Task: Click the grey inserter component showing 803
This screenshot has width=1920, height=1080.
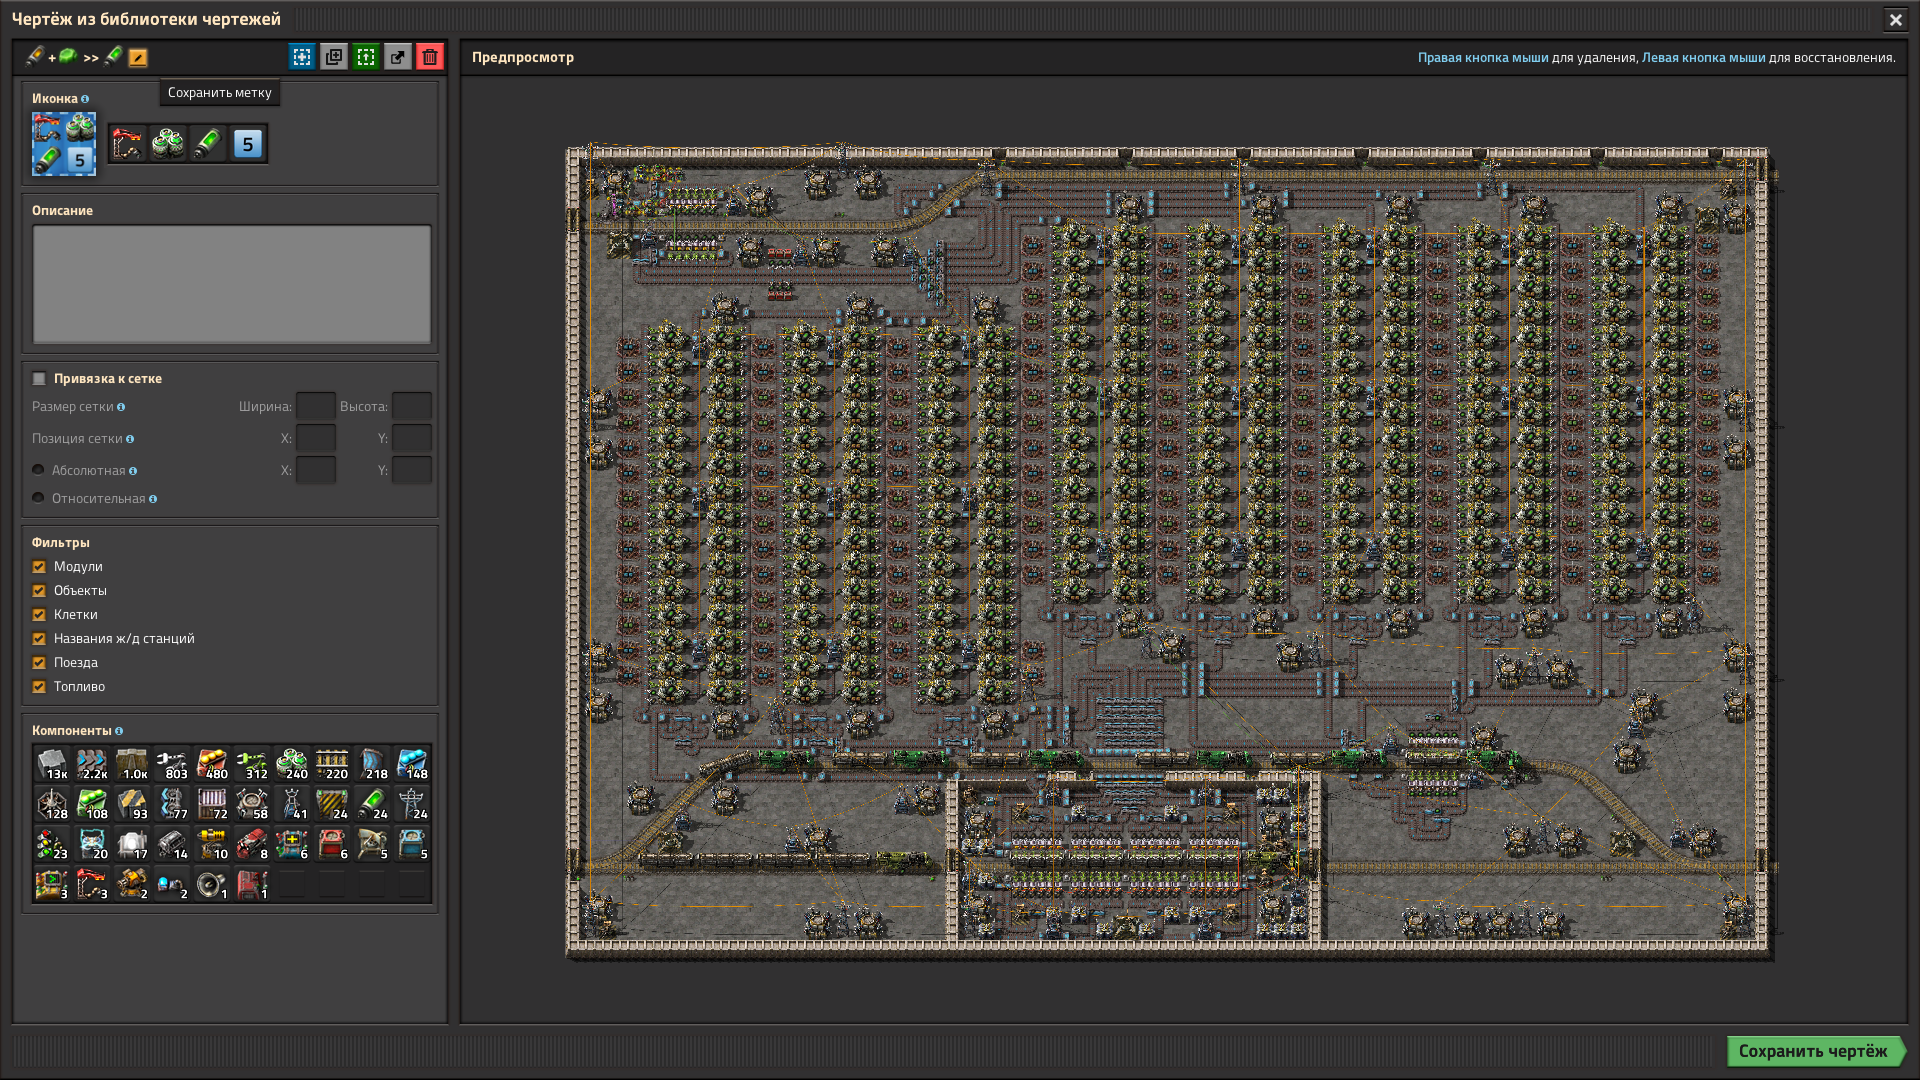Action: (172, 764)
